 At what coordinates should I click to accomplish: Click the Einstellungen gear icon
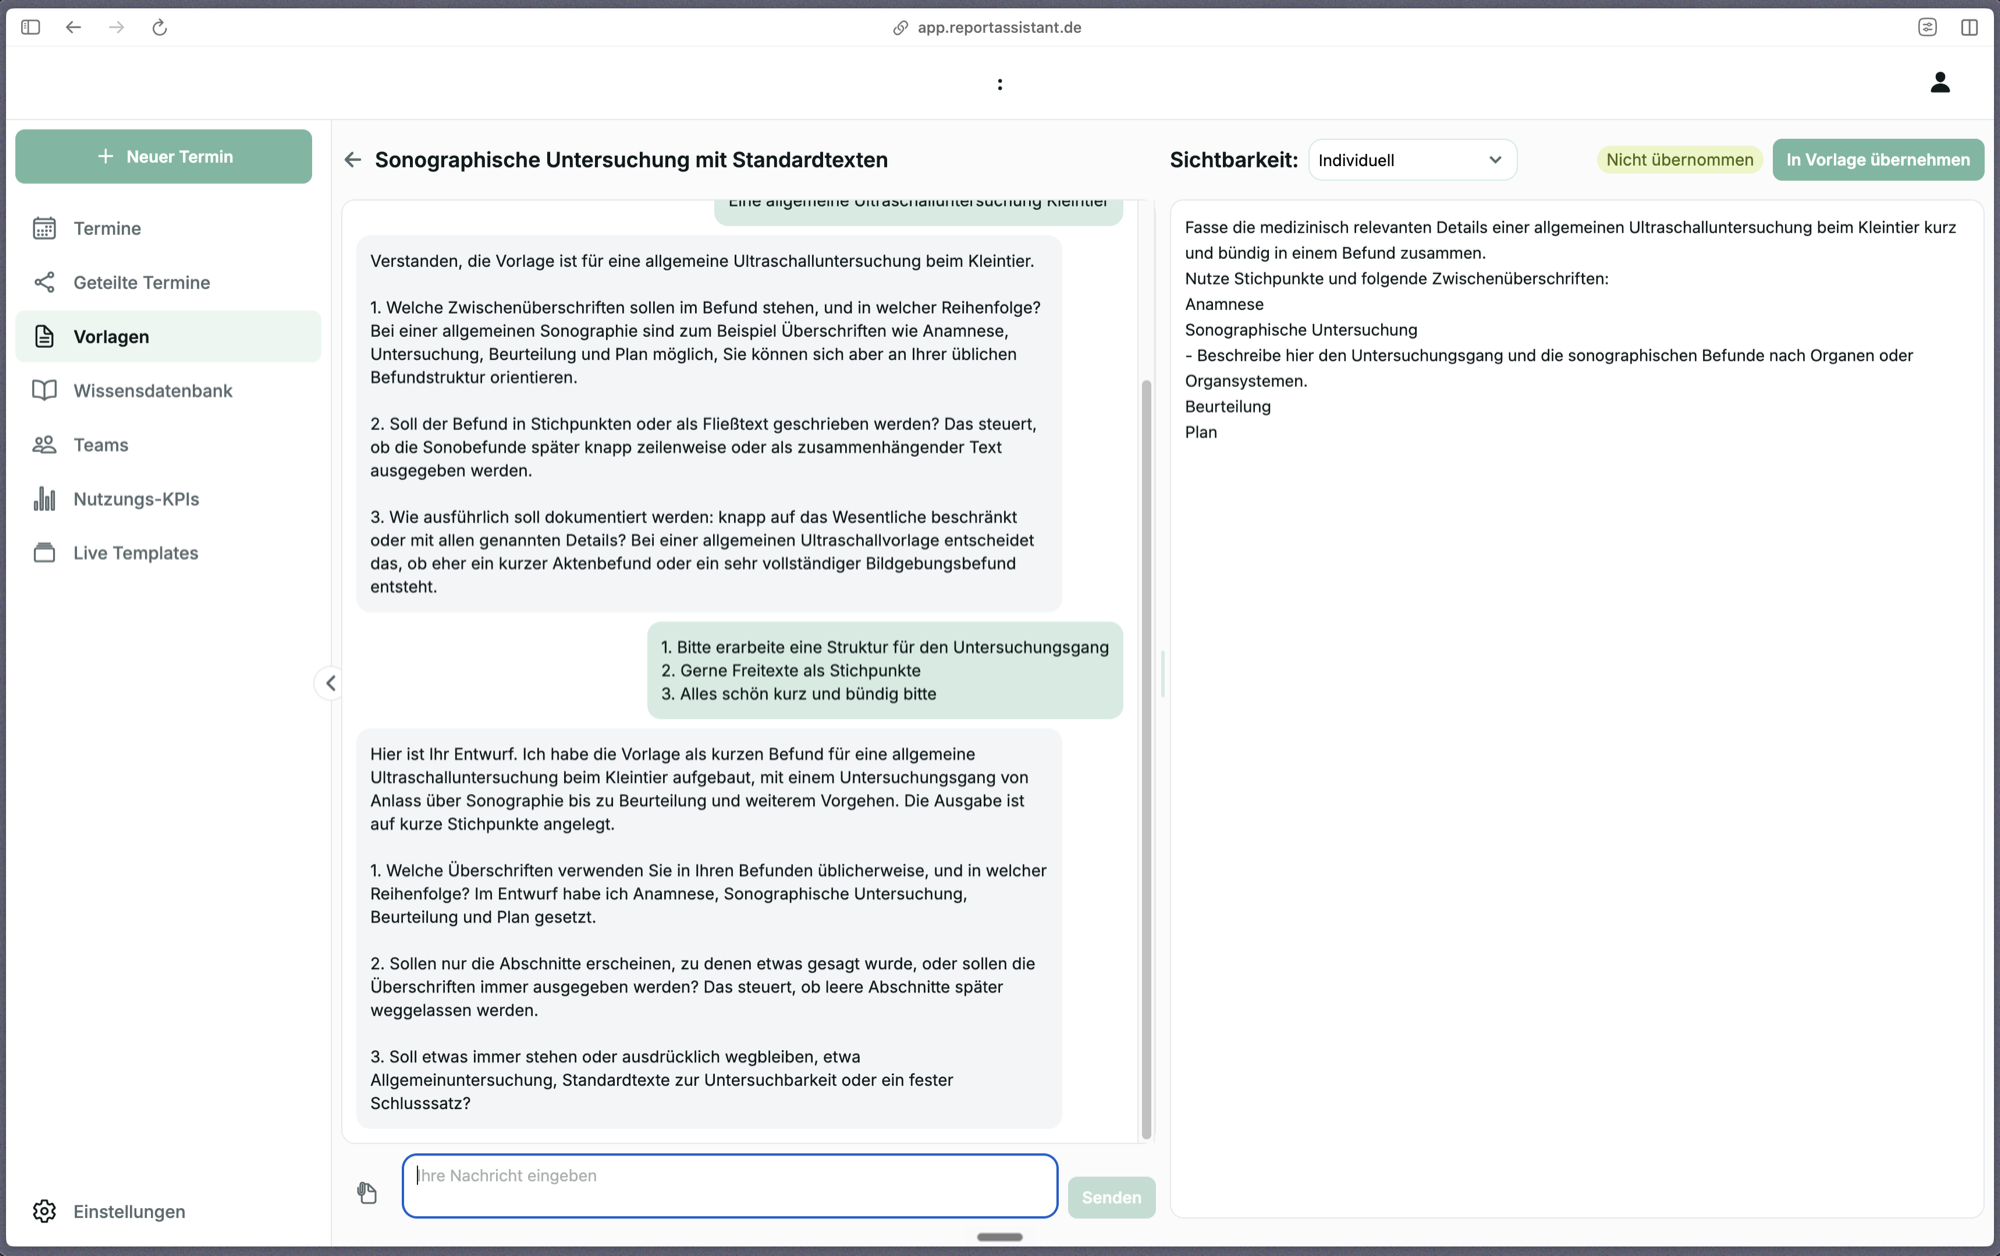click(x=44, y=1211)
